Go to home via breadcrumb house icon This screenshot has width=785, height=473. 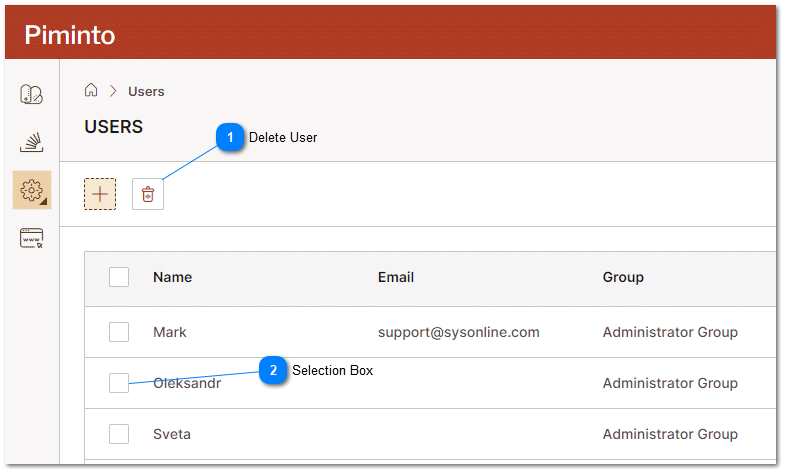(x=91, y=90)
